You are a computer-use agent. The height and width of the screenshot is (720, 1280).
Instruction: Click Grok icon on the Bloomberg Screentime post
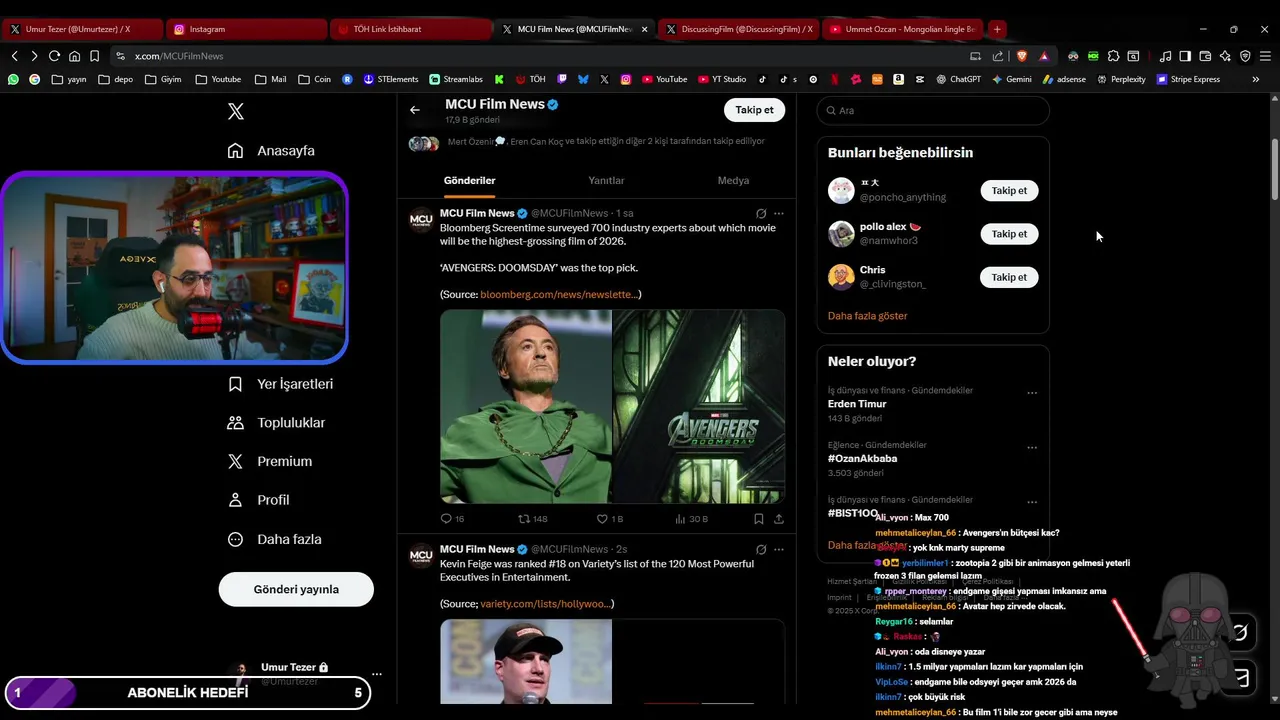[761, 213]
